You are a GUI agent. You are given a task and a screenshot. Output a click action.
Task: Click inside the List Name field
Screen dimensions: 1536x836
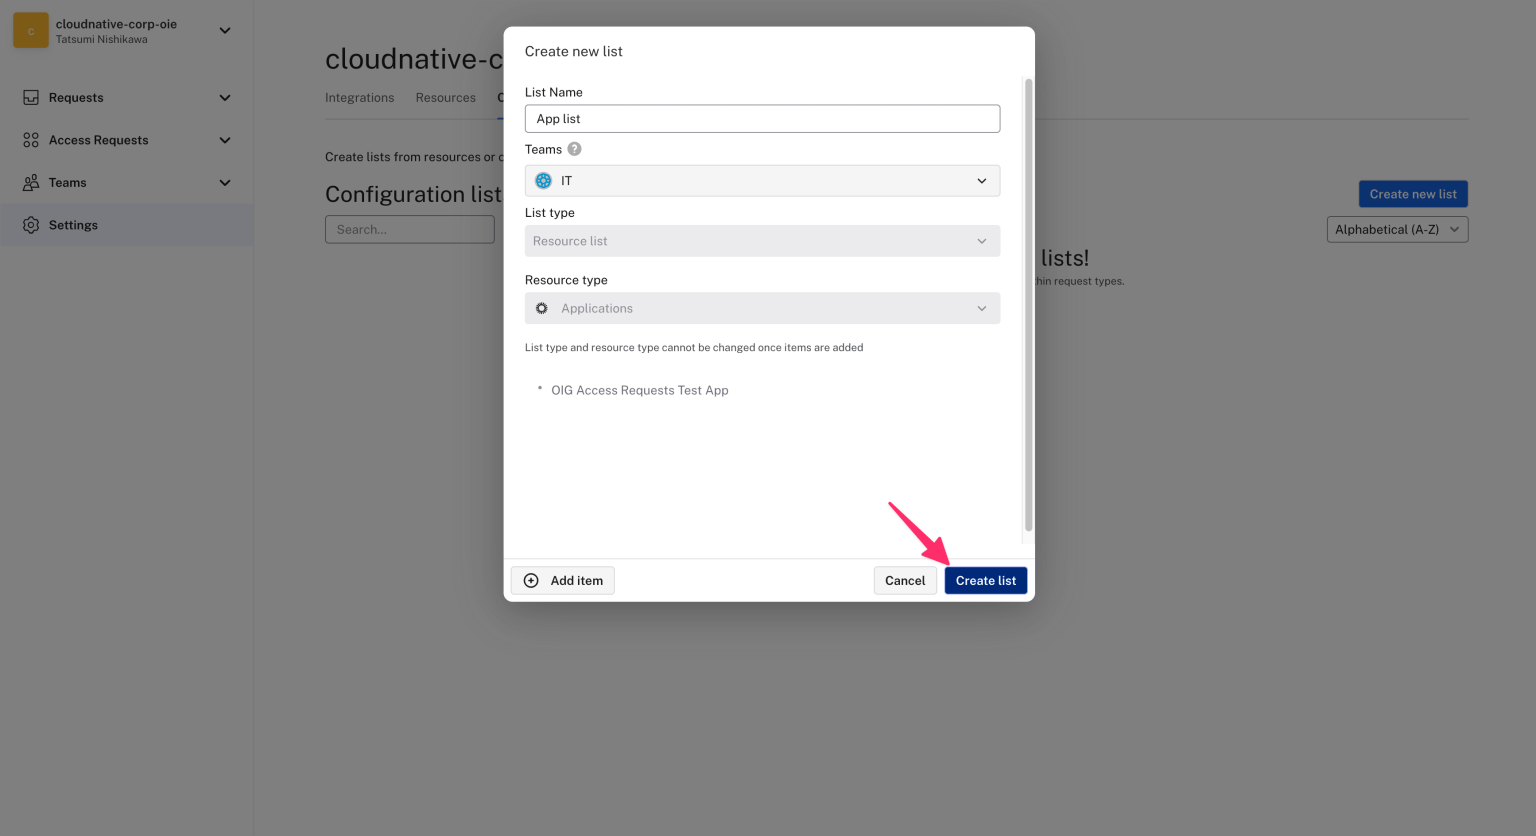762,118
